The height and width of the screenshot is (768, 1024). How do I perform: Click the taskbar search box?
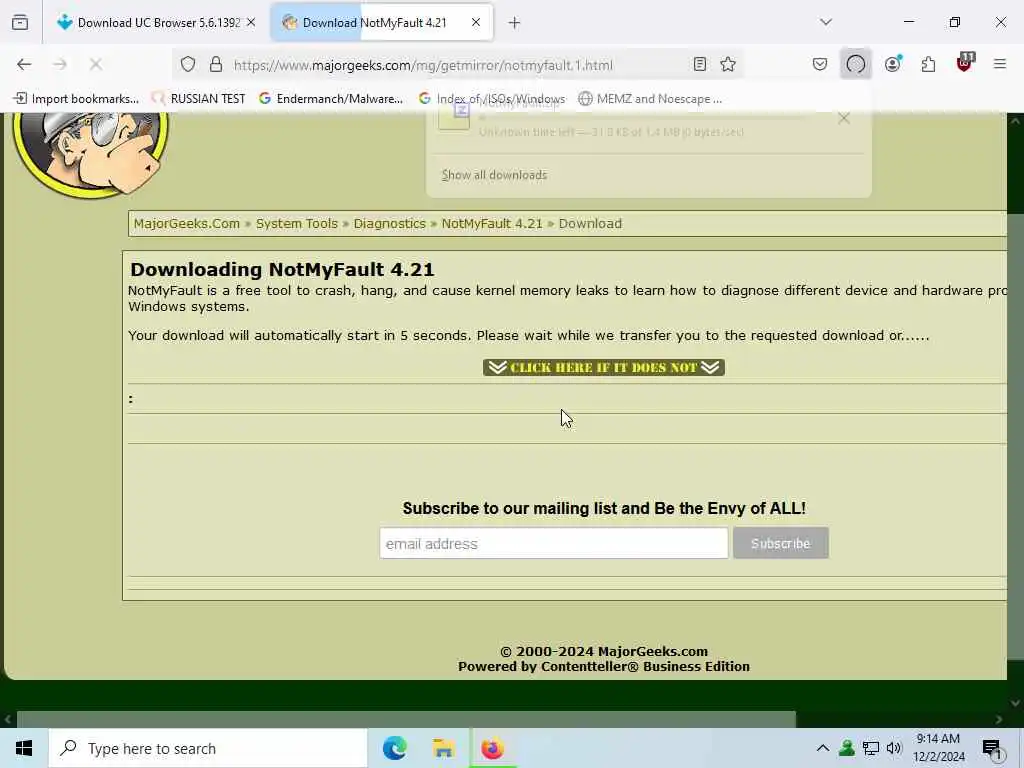[208, 748]
